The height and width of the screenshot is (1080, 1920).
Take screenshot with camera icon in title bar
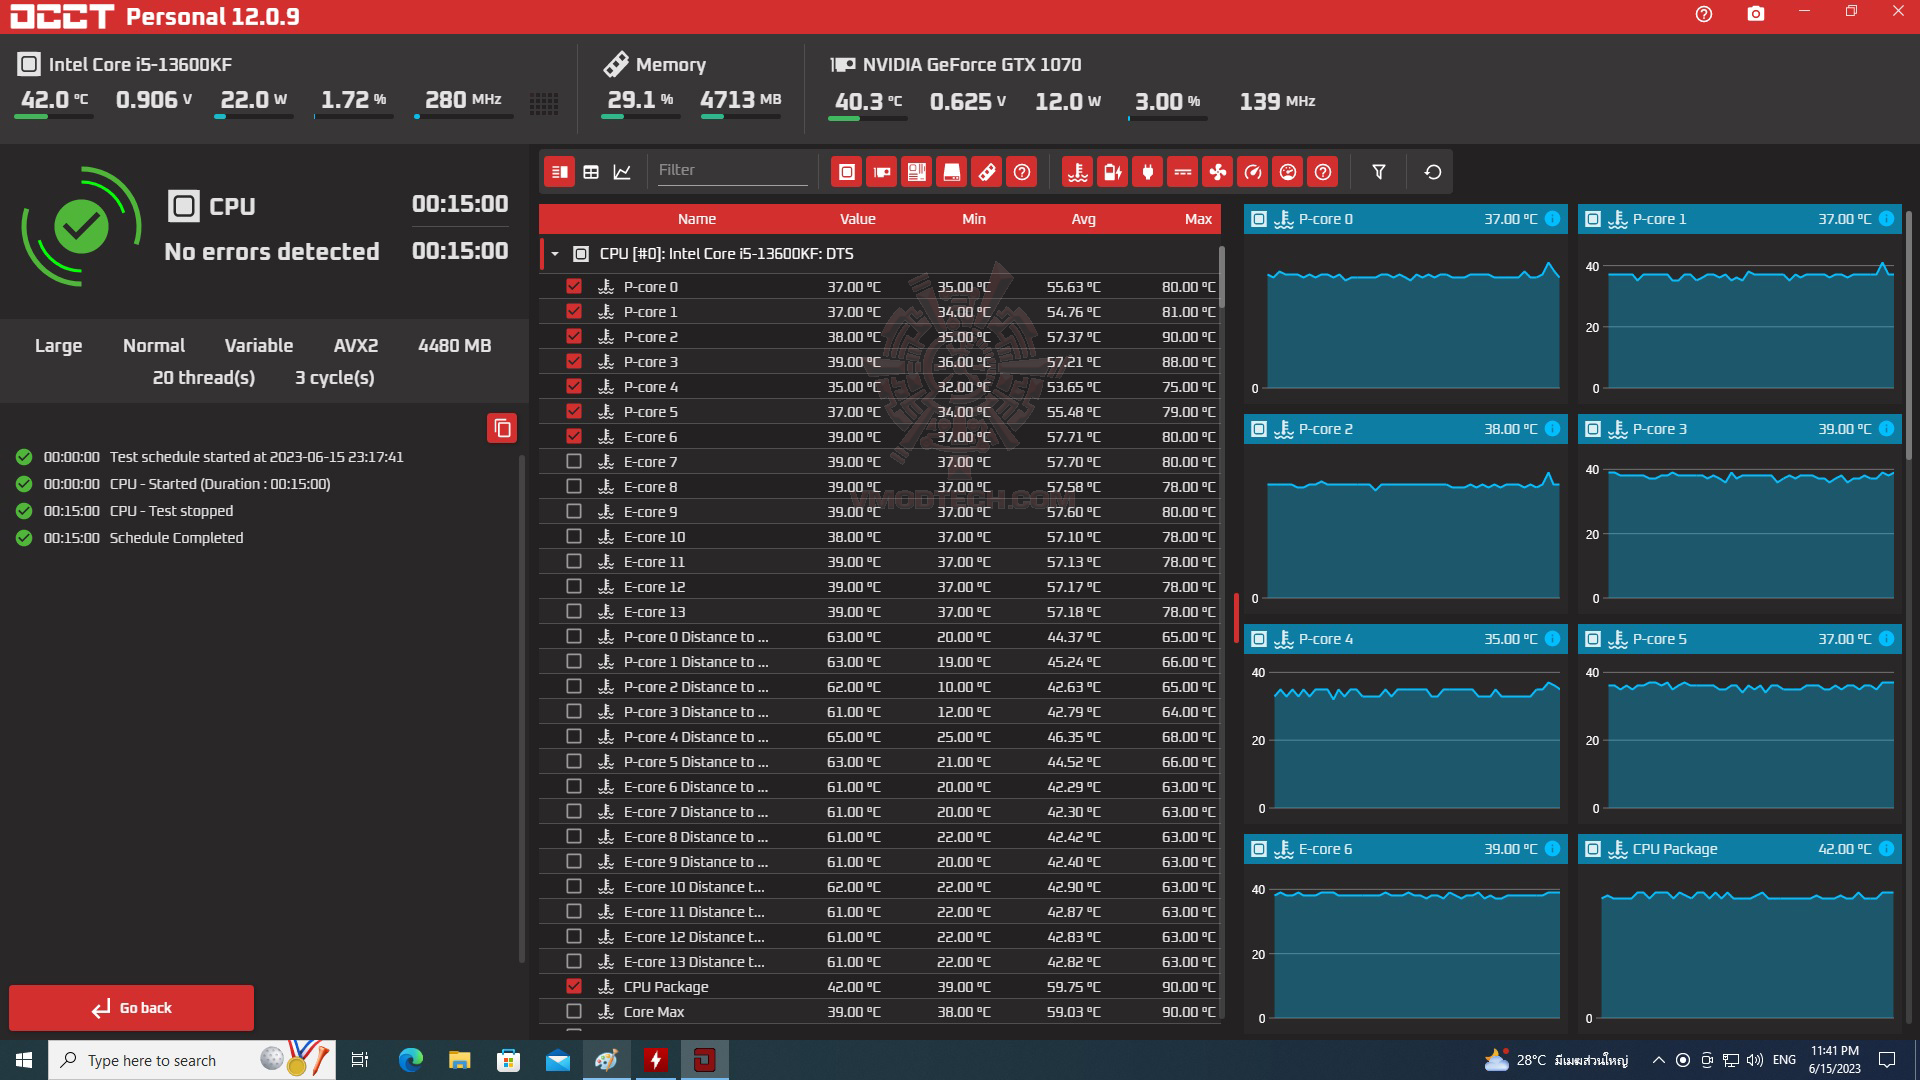click(1755, 14)
